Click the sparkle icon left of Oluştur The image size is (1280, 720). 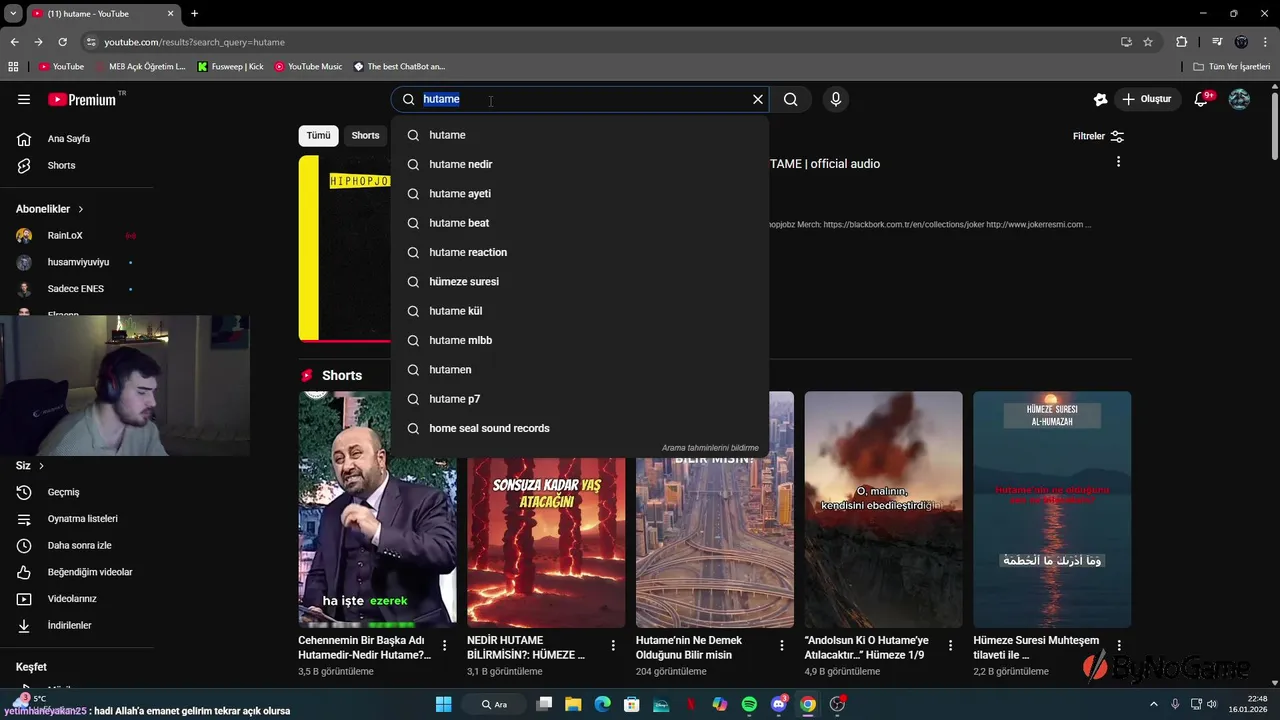coord(1100,99)
